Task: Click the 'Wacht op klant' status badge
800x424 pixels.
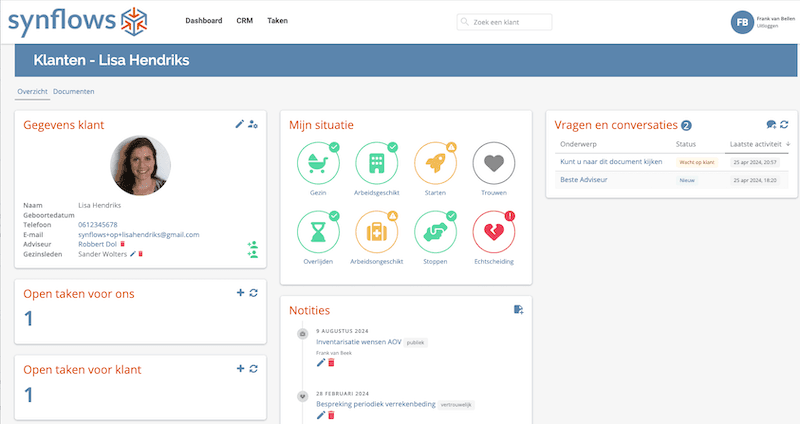Action: click(x=696, y=162)
